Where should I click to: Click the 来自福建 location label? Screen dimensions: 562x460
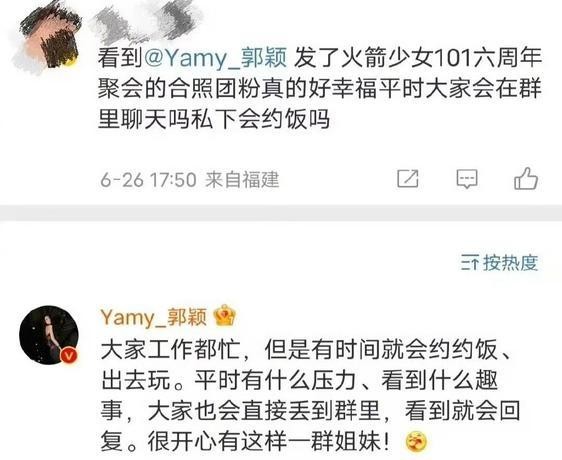point(242,180)
